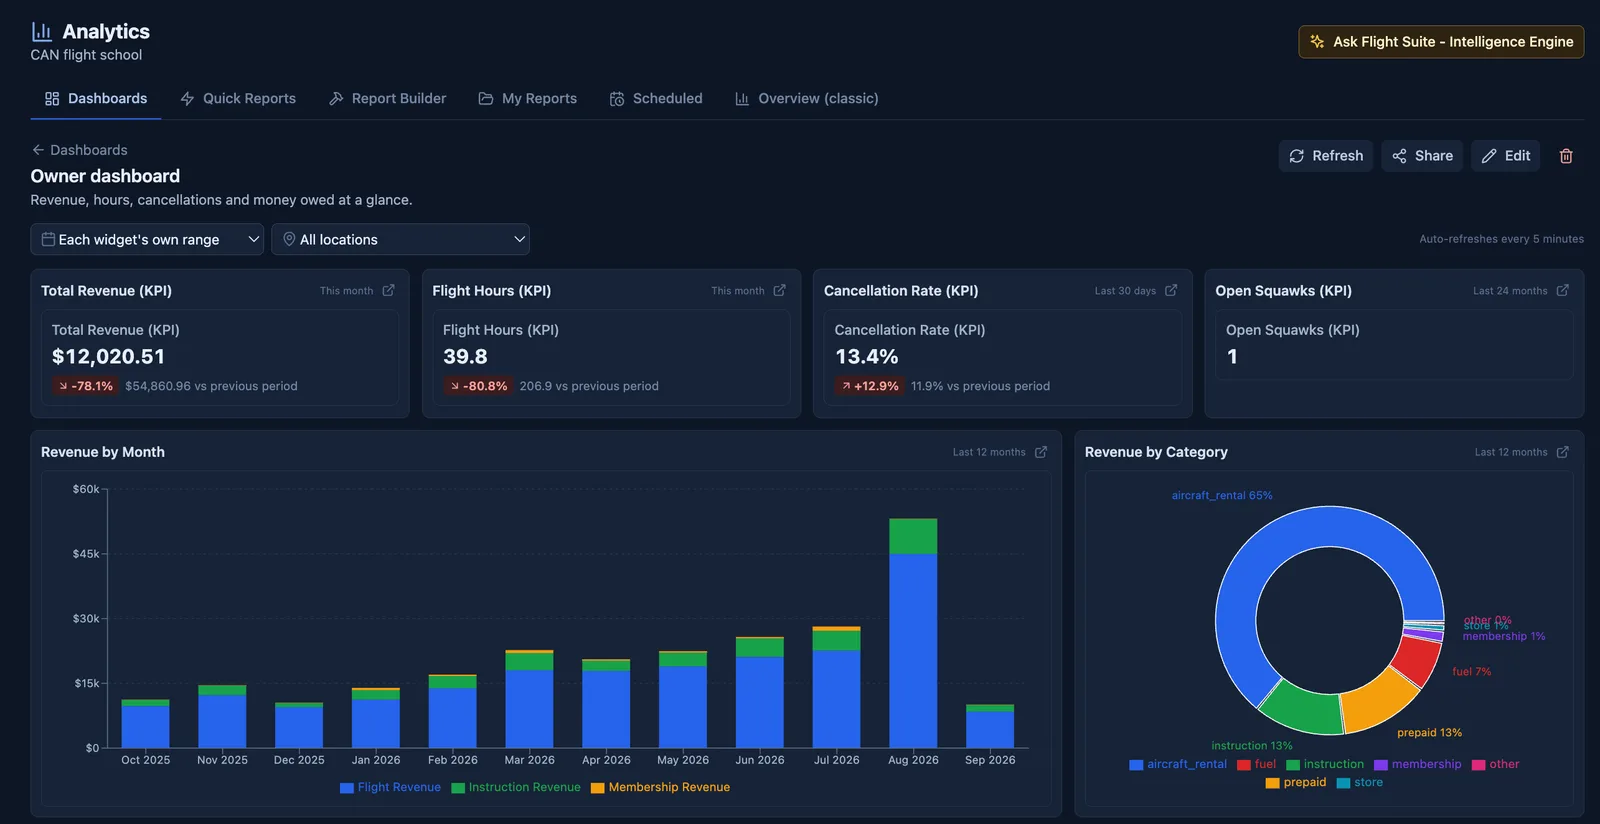
Task: Expand the All locations dropdown chevron
Action: pos(519,239)
